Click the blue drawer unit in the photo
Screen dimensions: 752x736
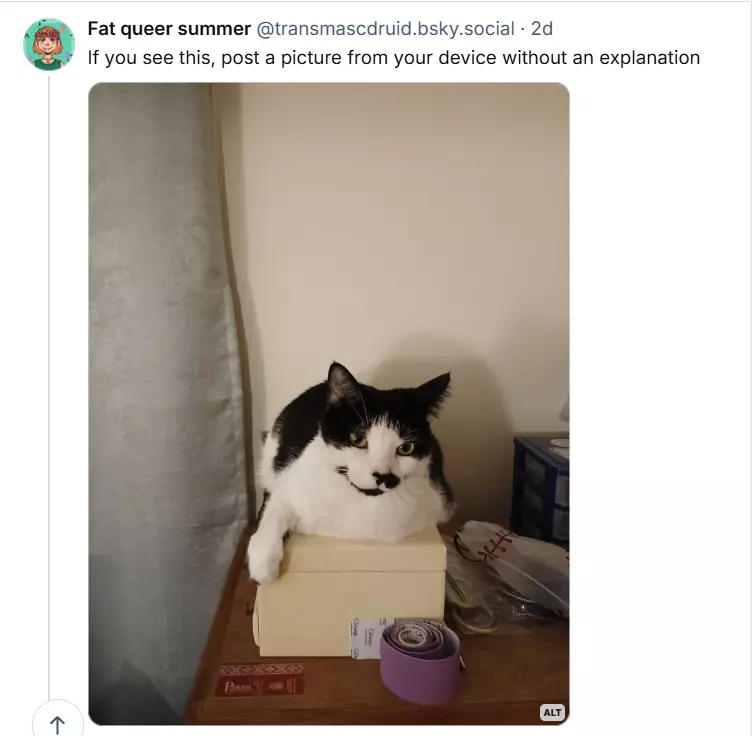[540, 489]
